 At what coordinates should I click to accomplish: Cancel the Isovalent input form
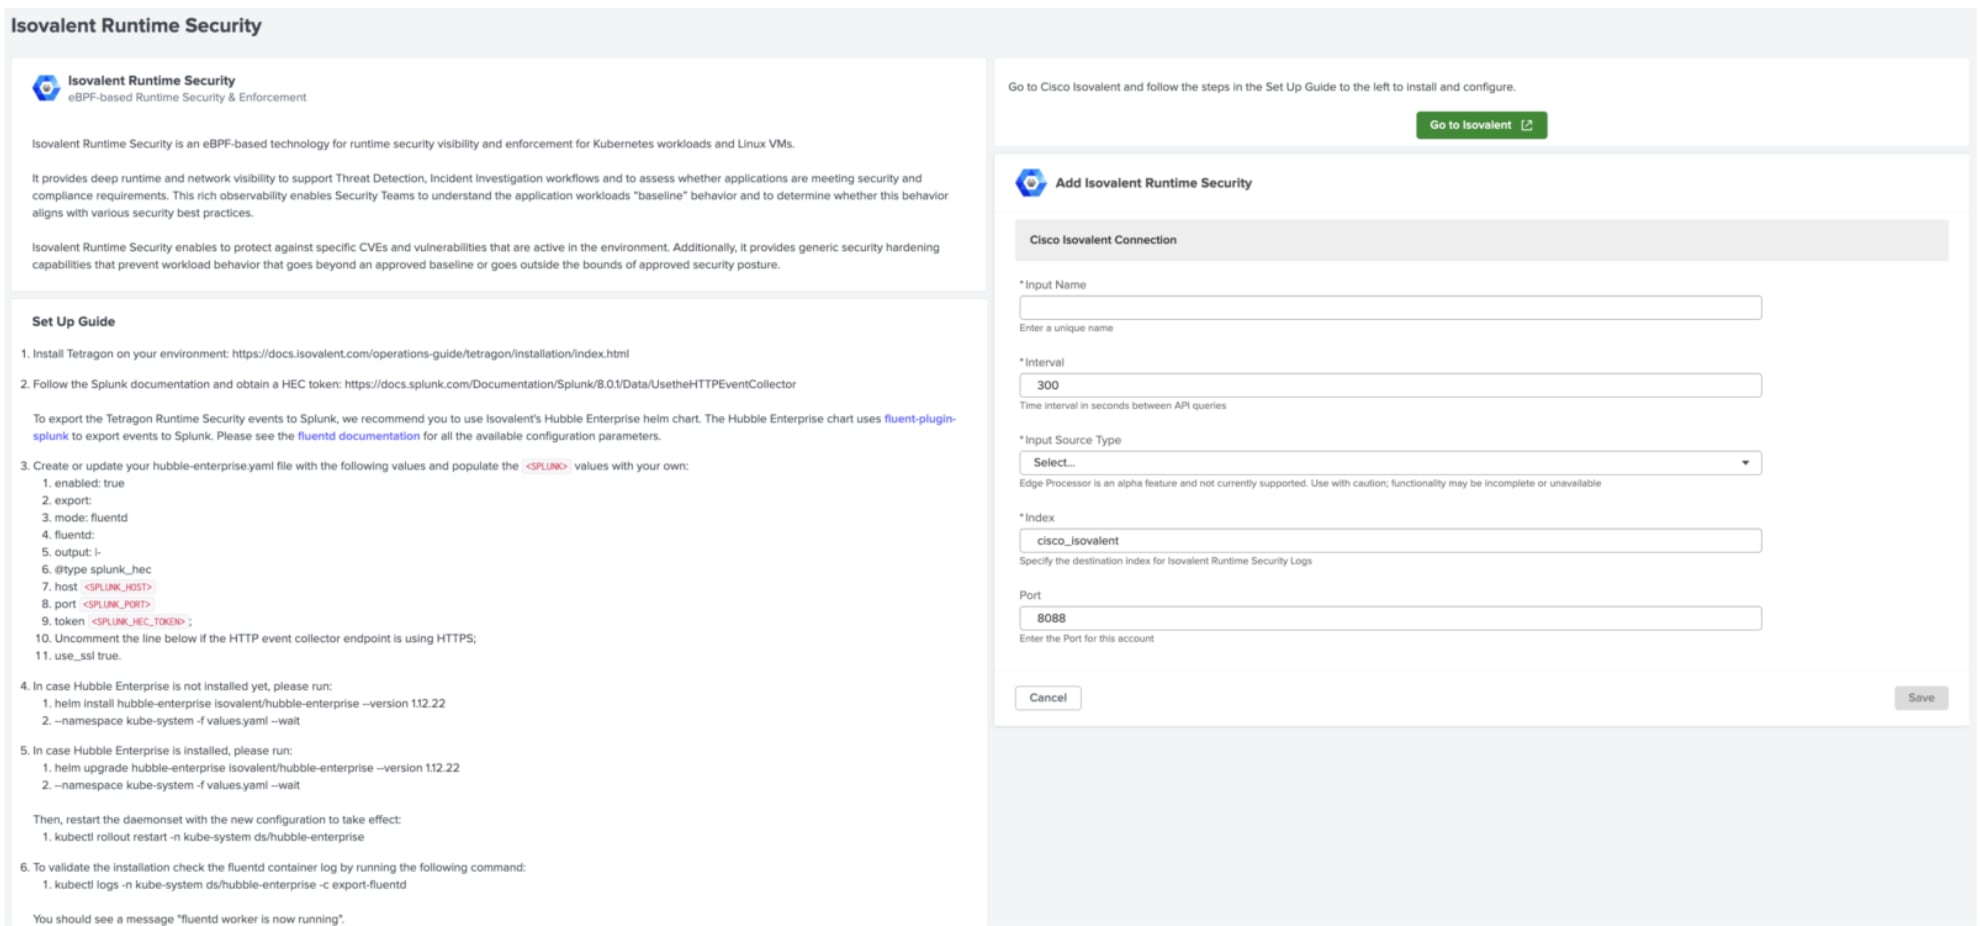coord(1047,698)
